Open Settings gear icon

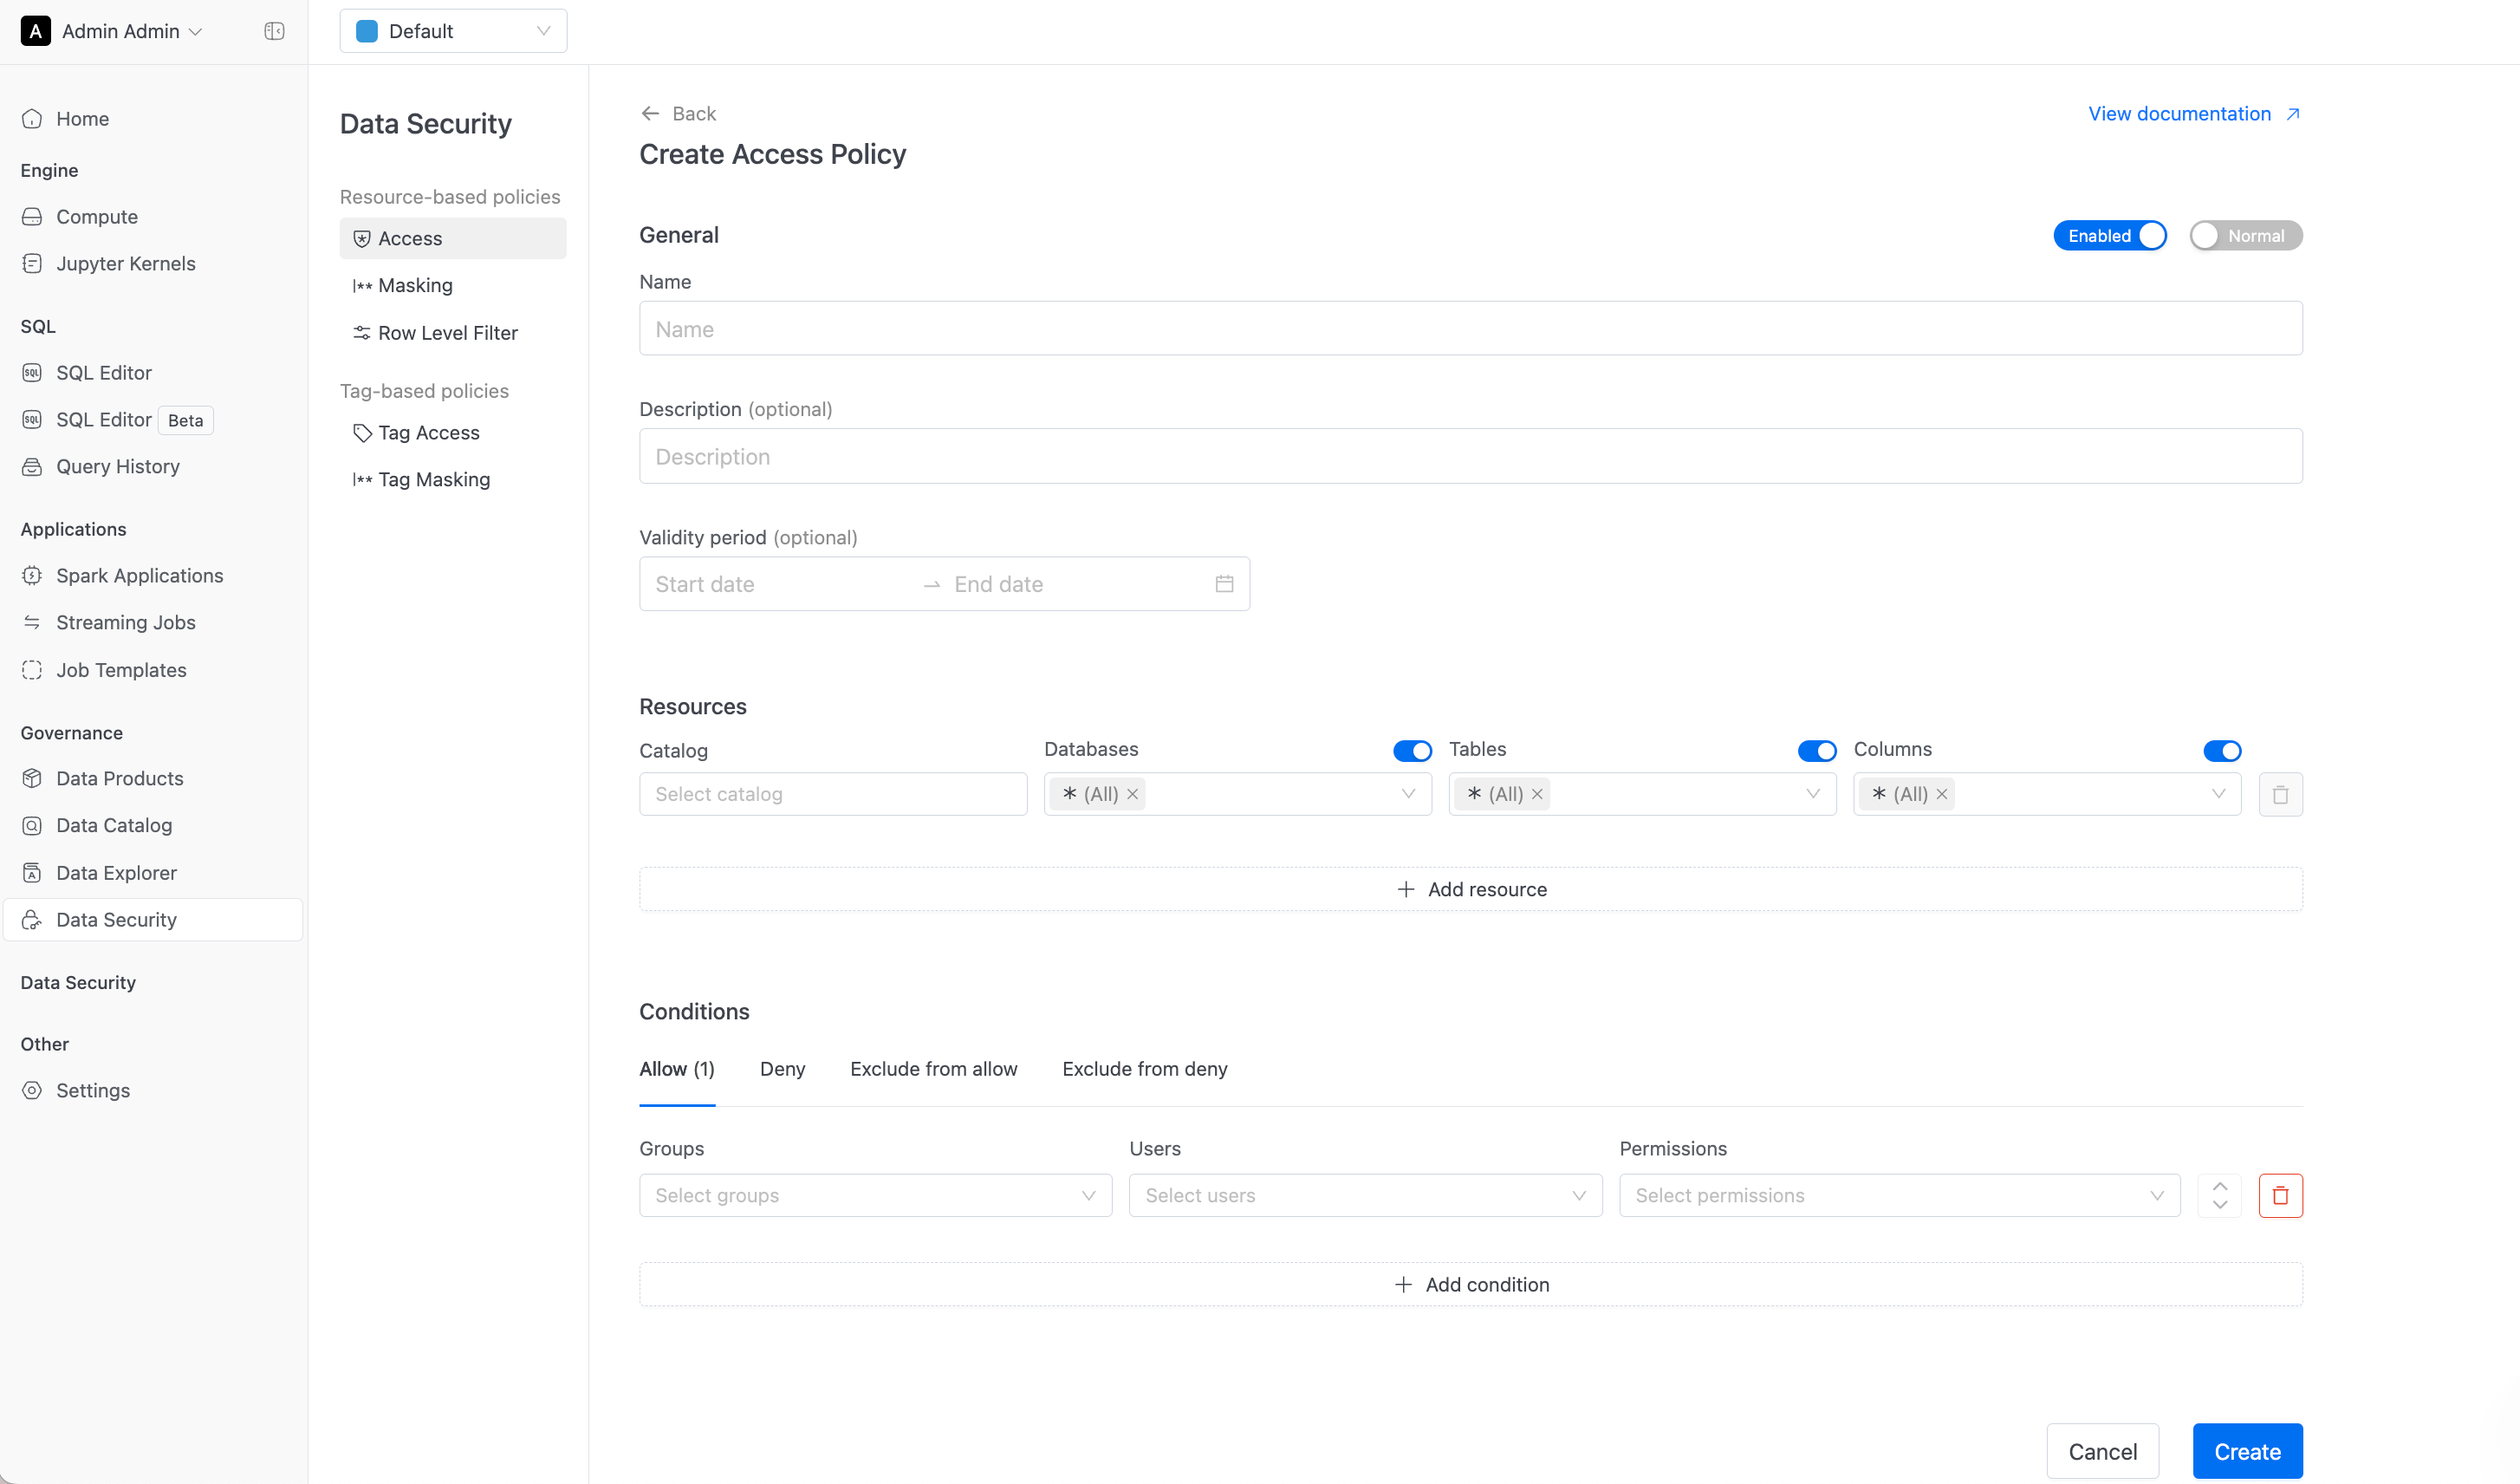point(32,1091)
